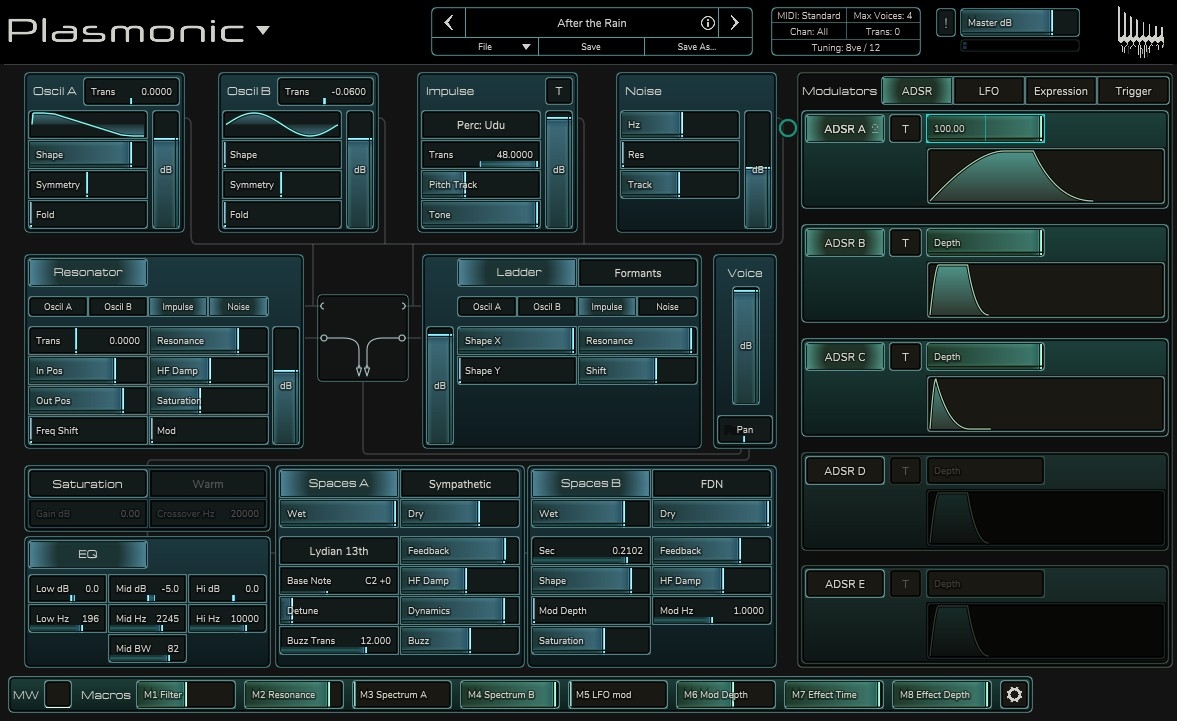Viewport: 1177px width, 721px height.
Task: Open the Formants filter type selector
Action: [637, 273]
